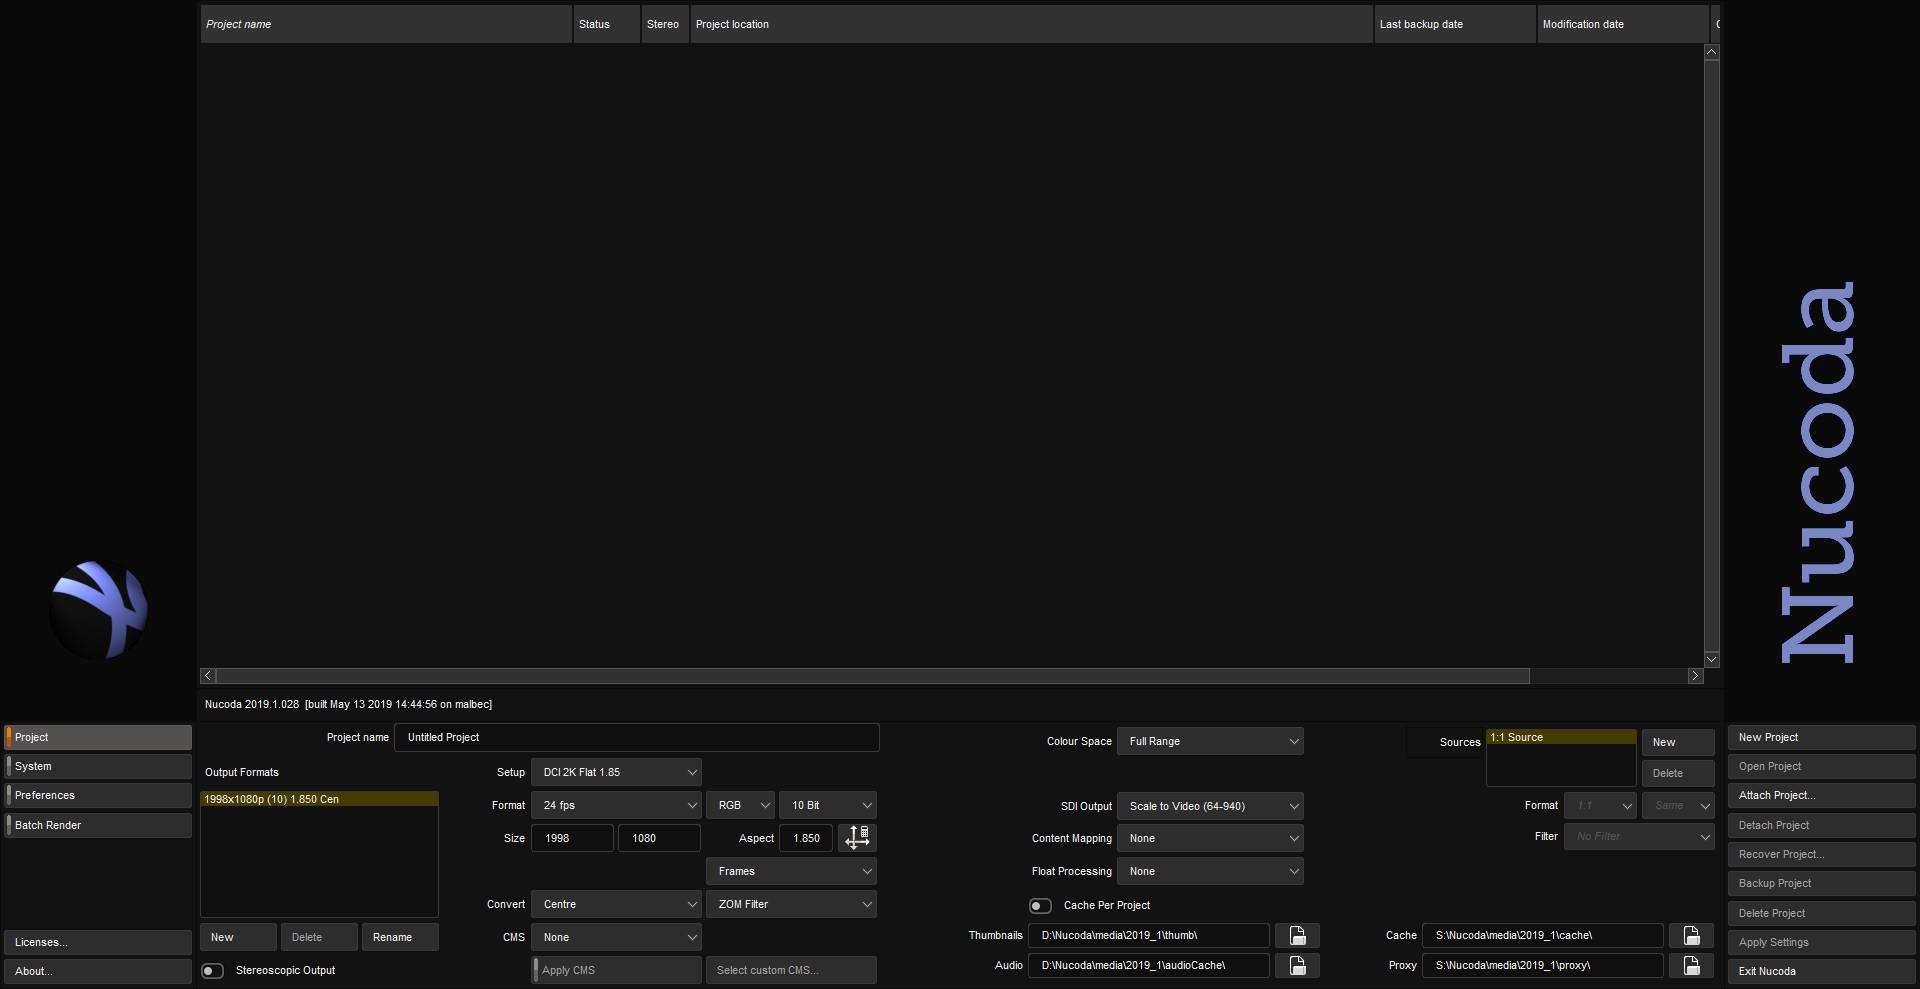Sort by Last backup date column

click(1455, 24)
